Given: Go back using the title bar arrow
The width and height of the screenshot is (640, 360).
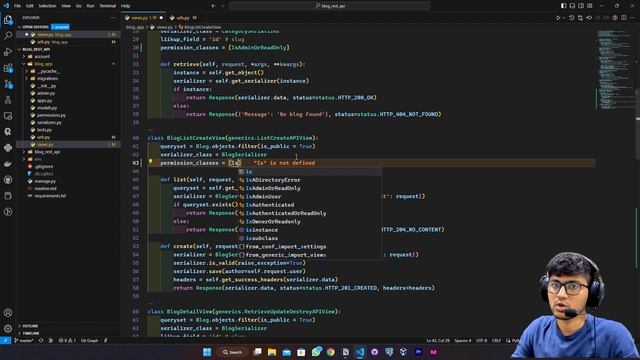Looking at the screenshot, I should pyautogui.click(x=213, y=6).
